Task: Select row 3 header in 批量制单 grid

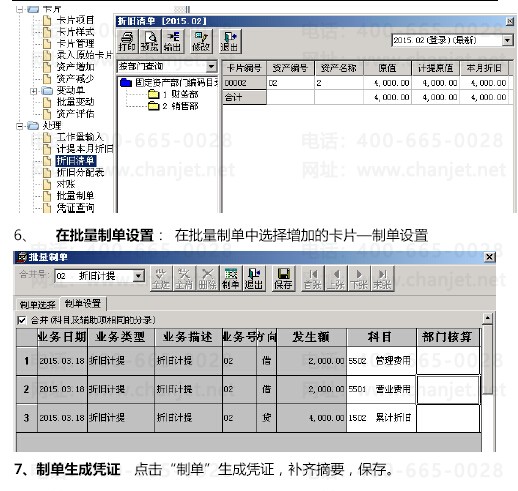Action: [x=27, y=418]
